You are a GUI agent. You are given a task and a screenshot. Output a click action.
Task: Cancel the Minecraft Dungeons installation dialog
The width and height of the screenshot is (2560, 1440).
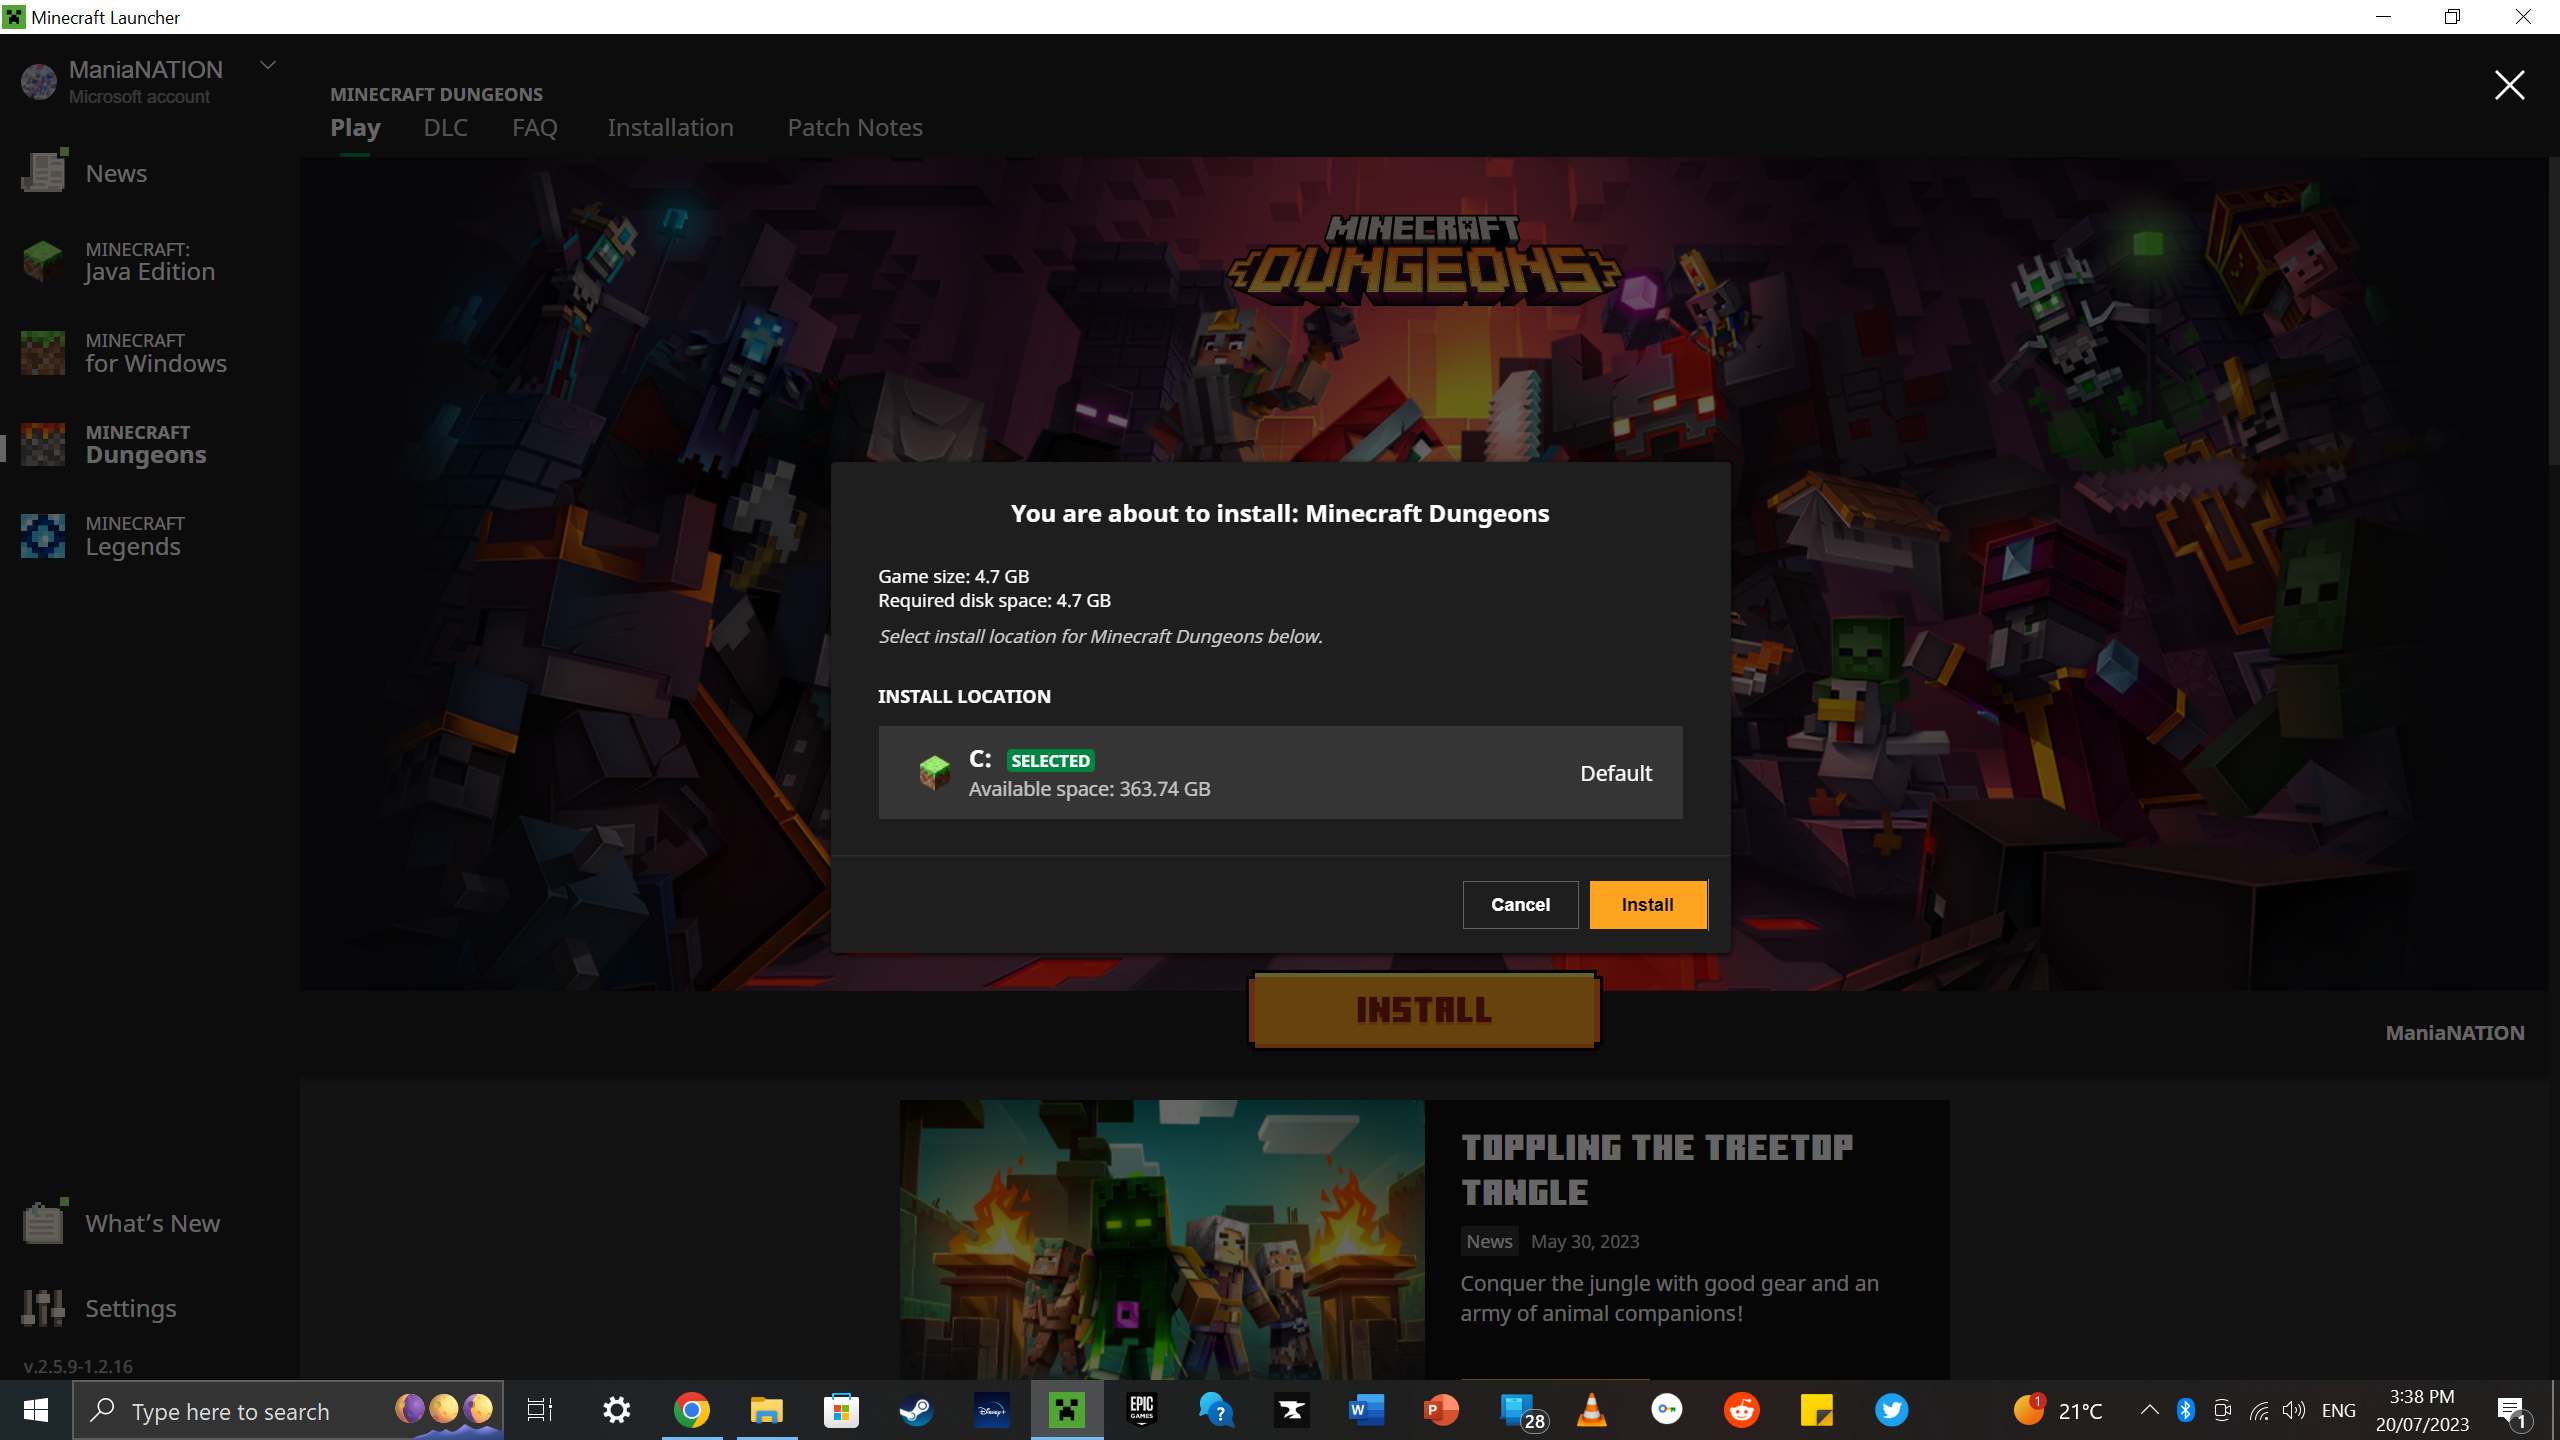coord(1520,905)
